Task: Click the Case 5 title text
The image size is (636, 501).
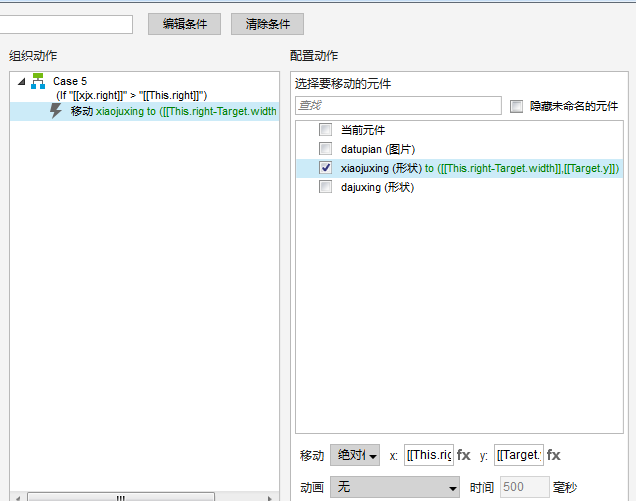Action: (x=70, y=81)
